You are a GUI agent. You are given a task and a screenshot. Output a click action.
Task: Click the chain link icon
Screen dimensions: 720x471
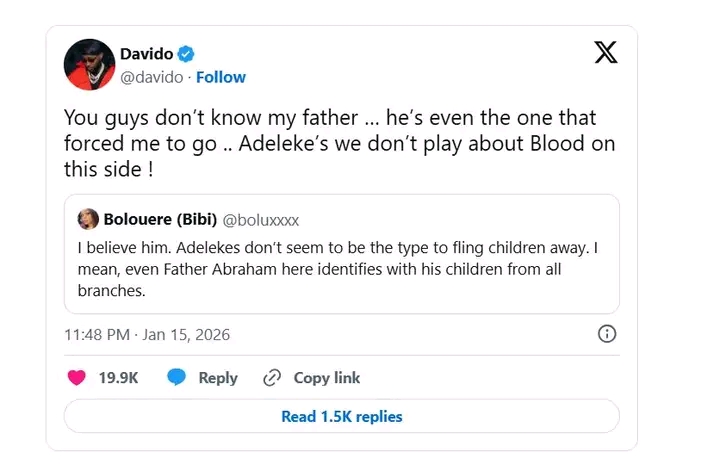tap(271, 377)
